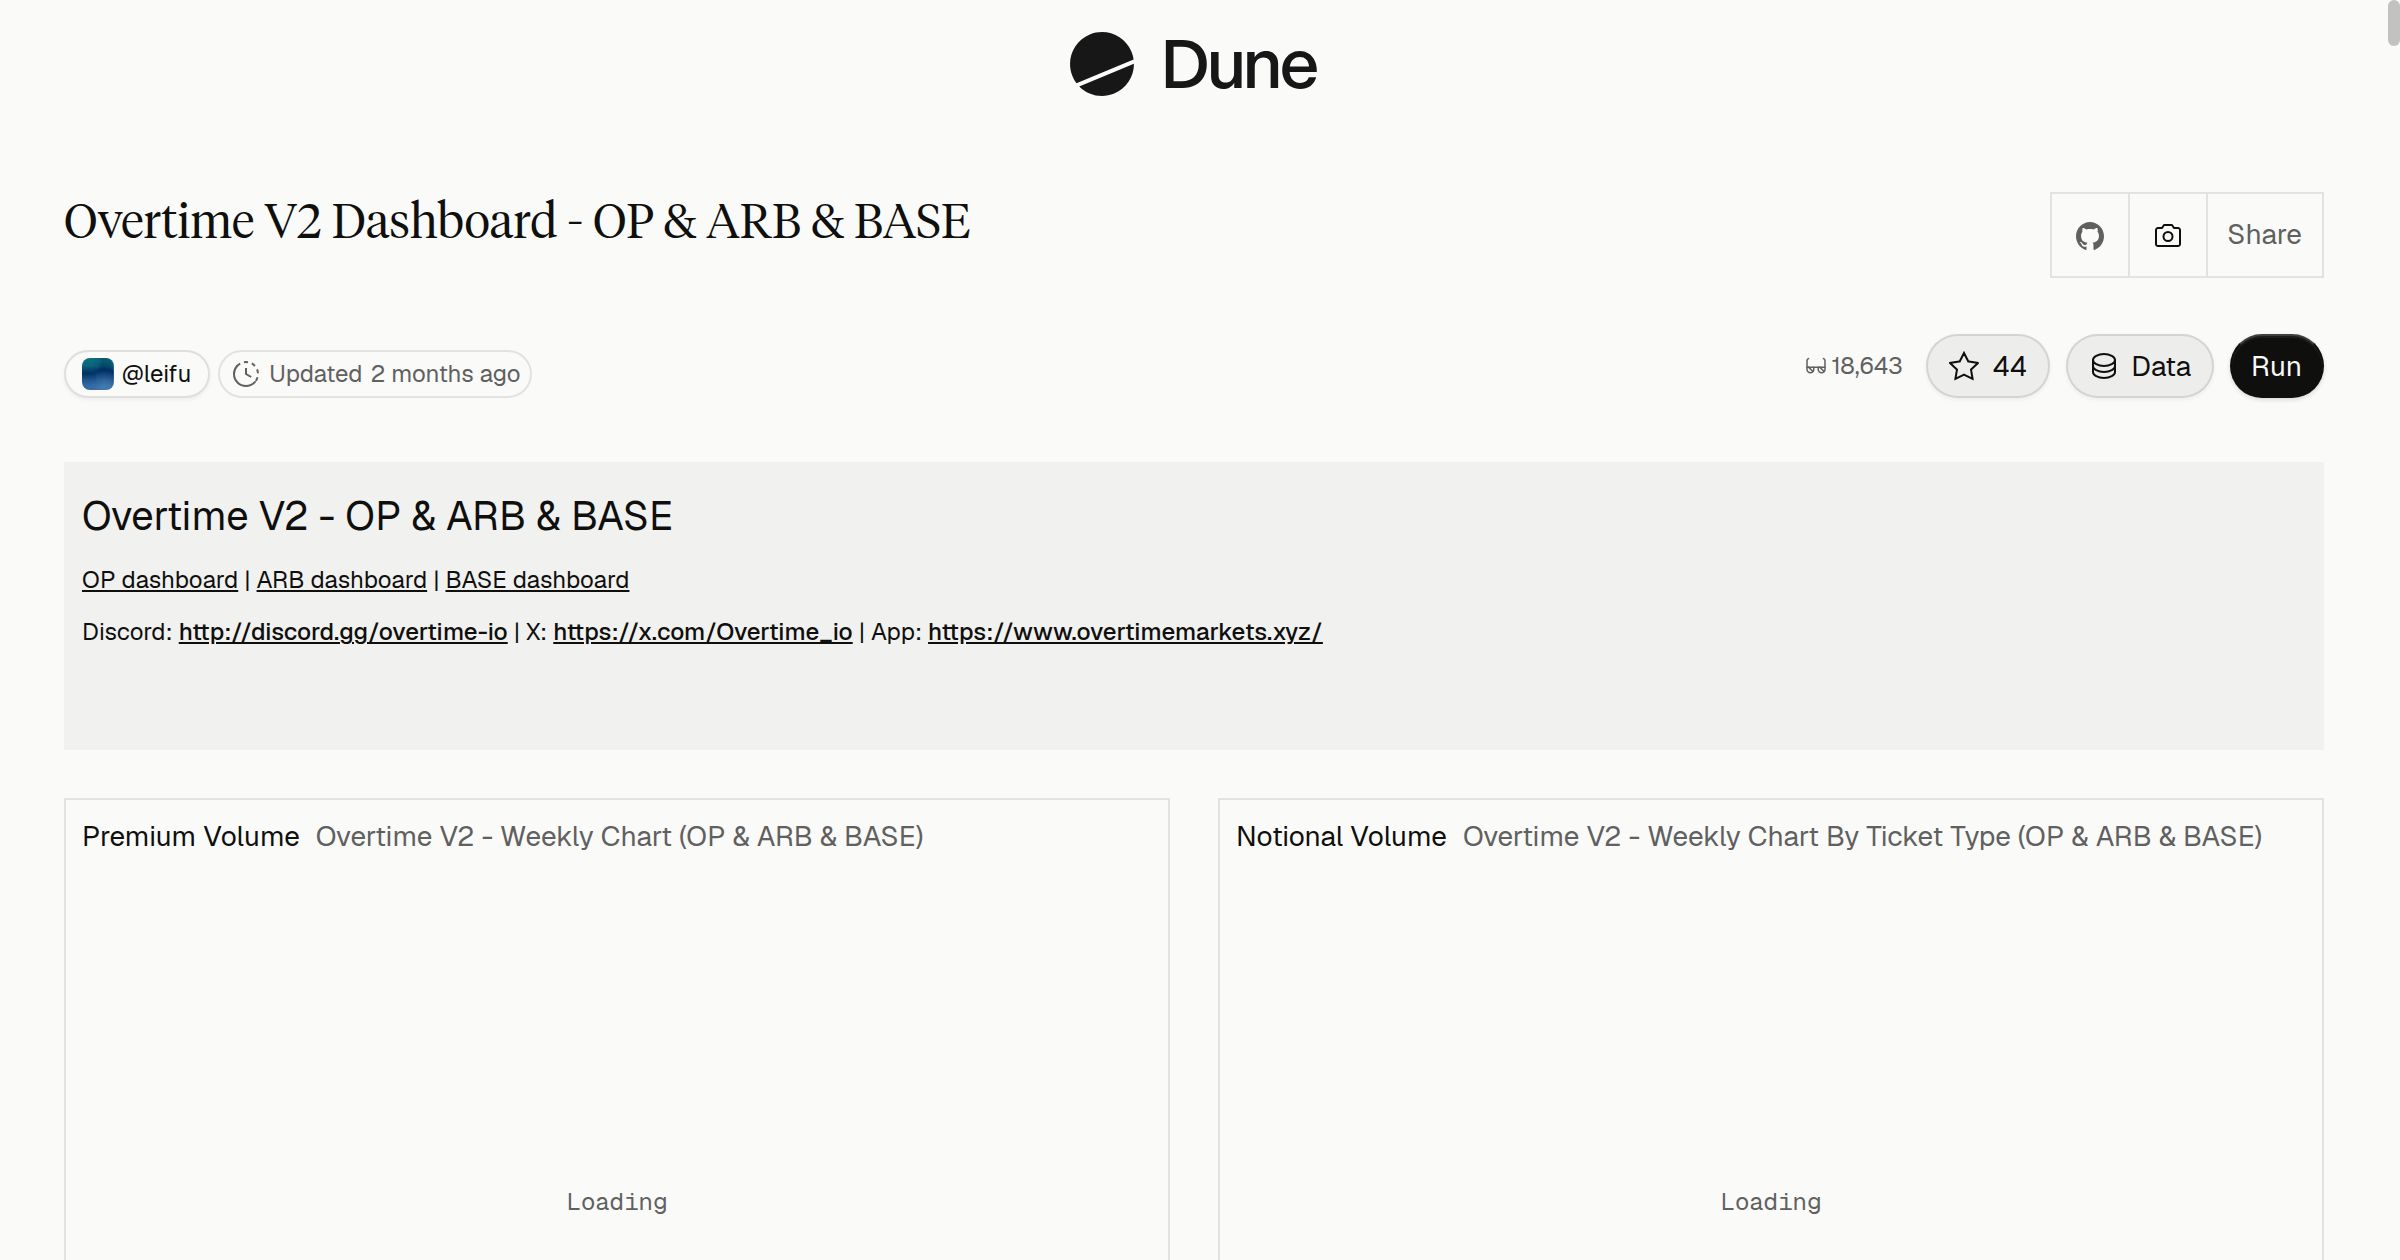Click the Dune logo icon
2400x1260 pixels.
1101,64
